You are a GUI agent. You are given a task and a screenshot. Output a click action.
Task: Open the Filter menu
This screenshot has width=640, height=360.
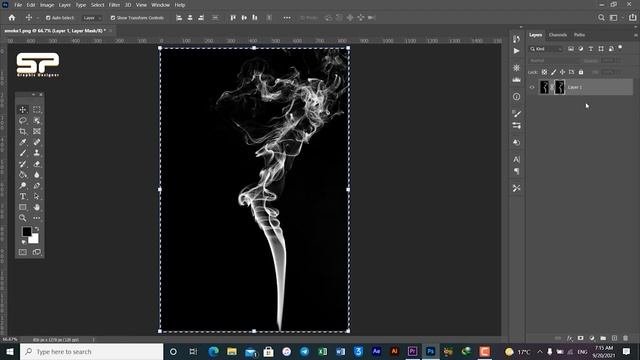point(114,5)
